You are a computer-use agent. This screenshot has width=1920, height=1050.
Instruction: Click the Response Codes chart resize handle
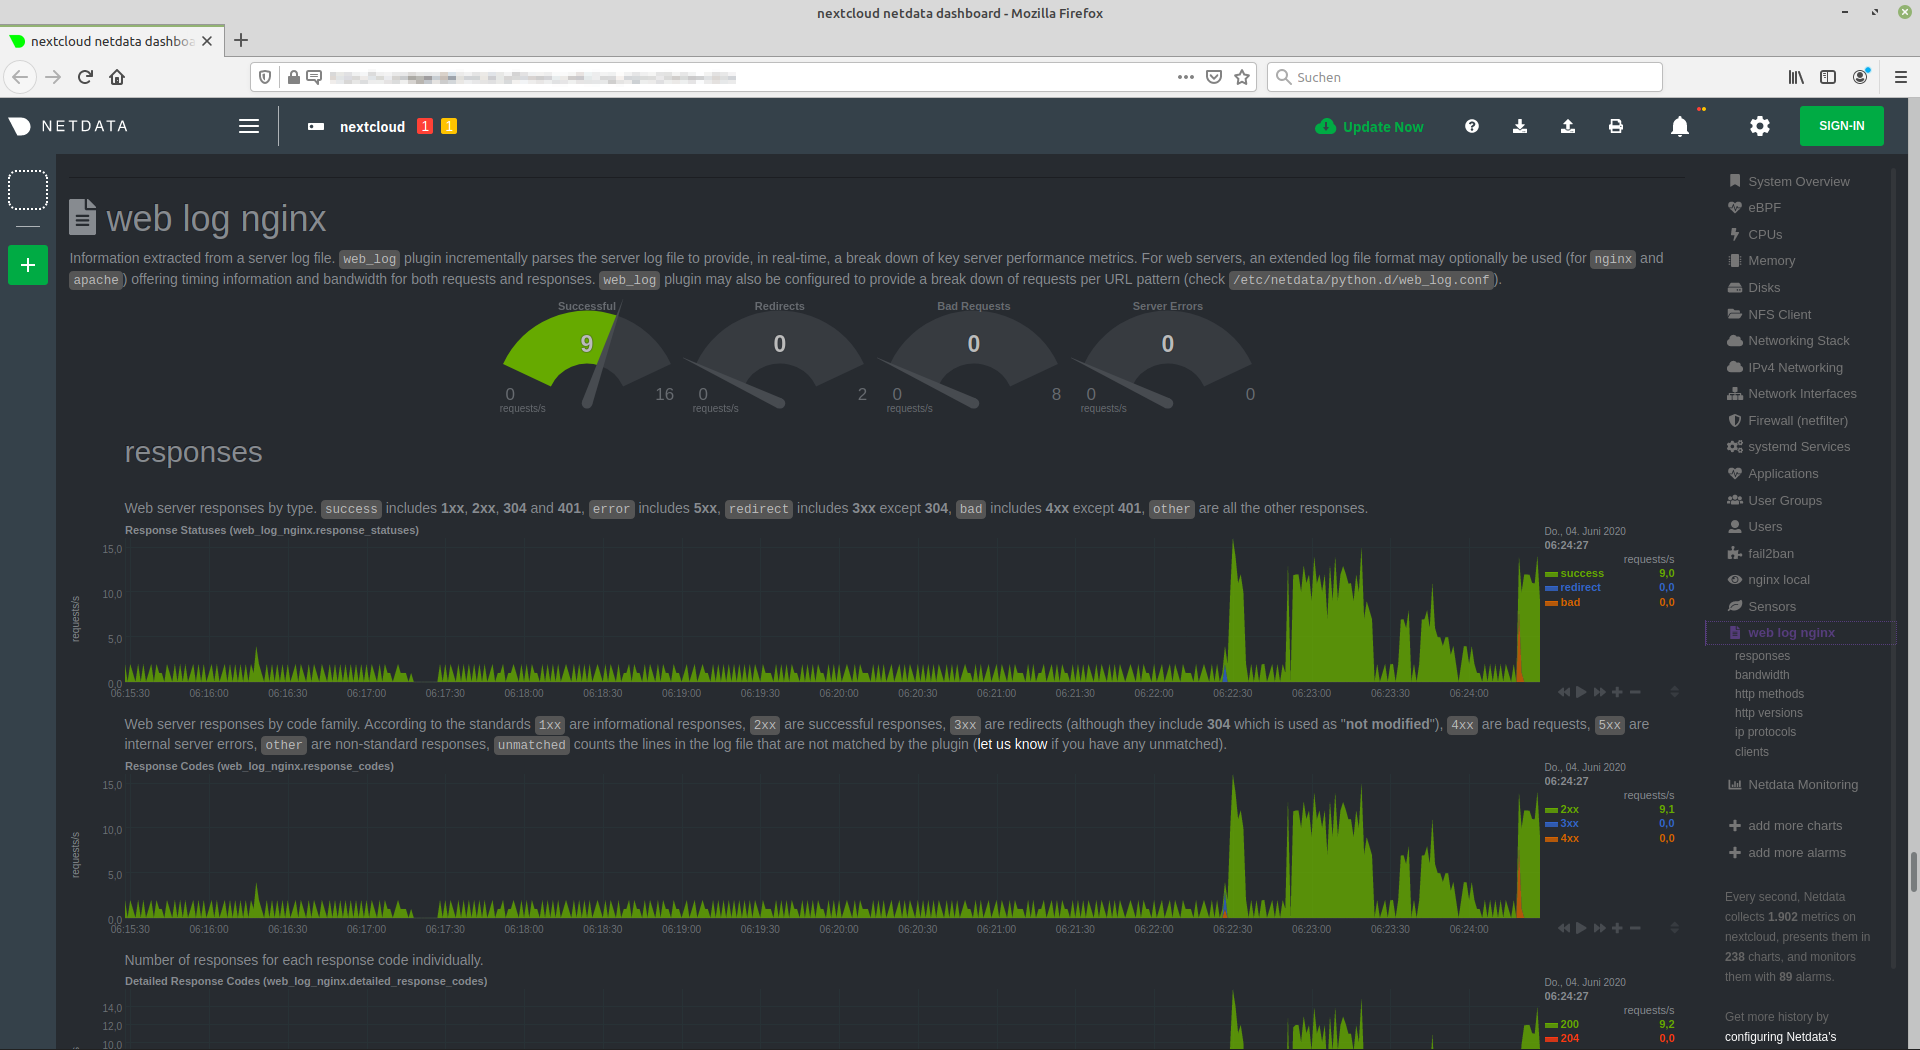[1674, 928]
